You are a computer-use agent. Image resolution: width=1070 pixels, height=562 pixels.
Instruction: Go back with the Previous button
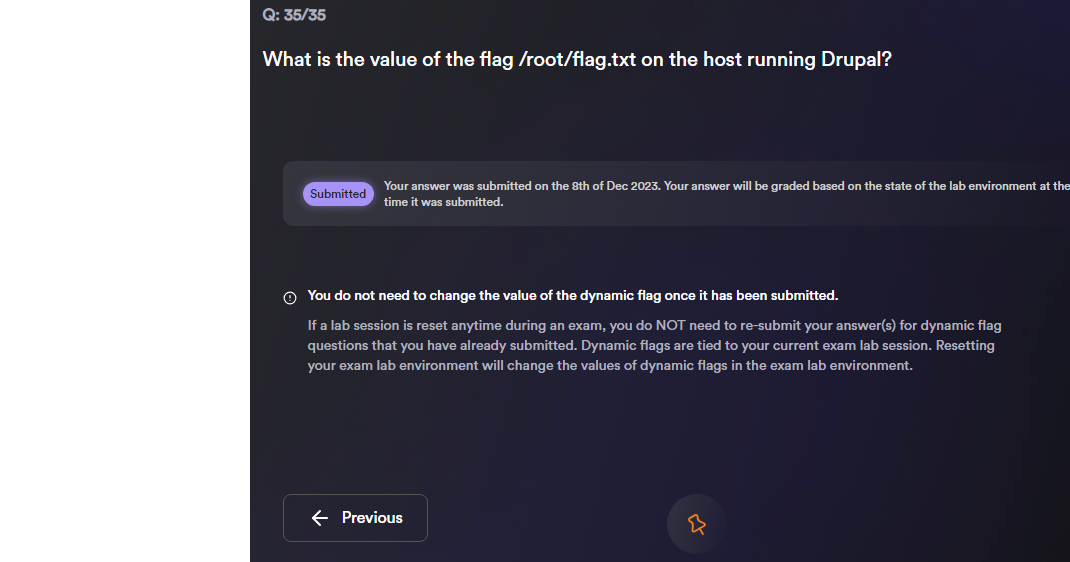pyautogui.click(x=355, y=518)
